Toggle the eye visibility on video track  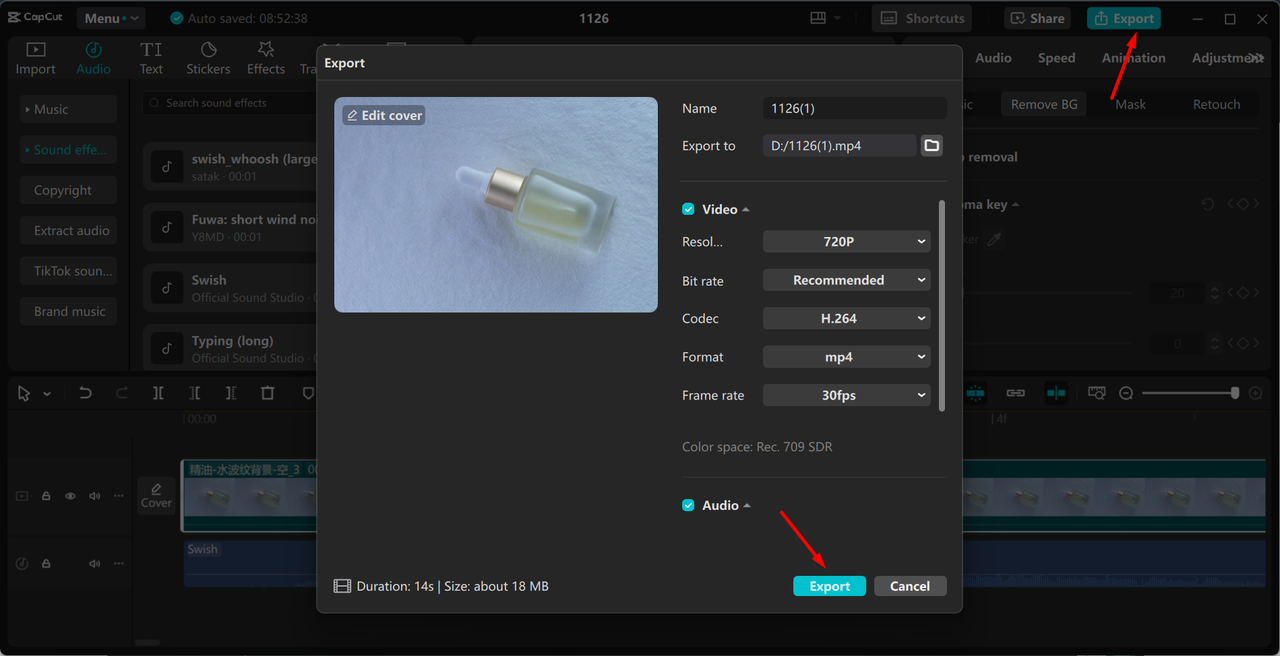pyautogui.click(x=71, y=496)
